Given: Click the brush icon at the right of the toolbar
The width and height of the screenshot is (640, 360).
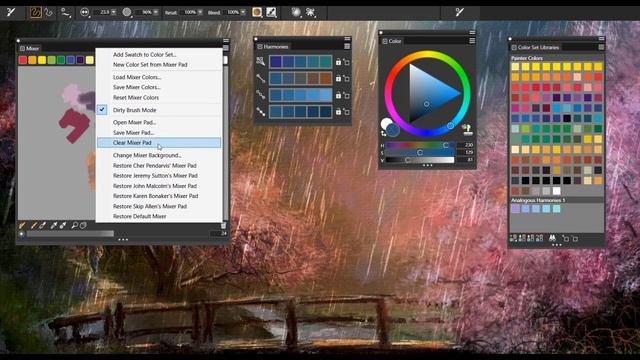Looking at the screenshot, I should pyautogui.click(x=460, y=12).
